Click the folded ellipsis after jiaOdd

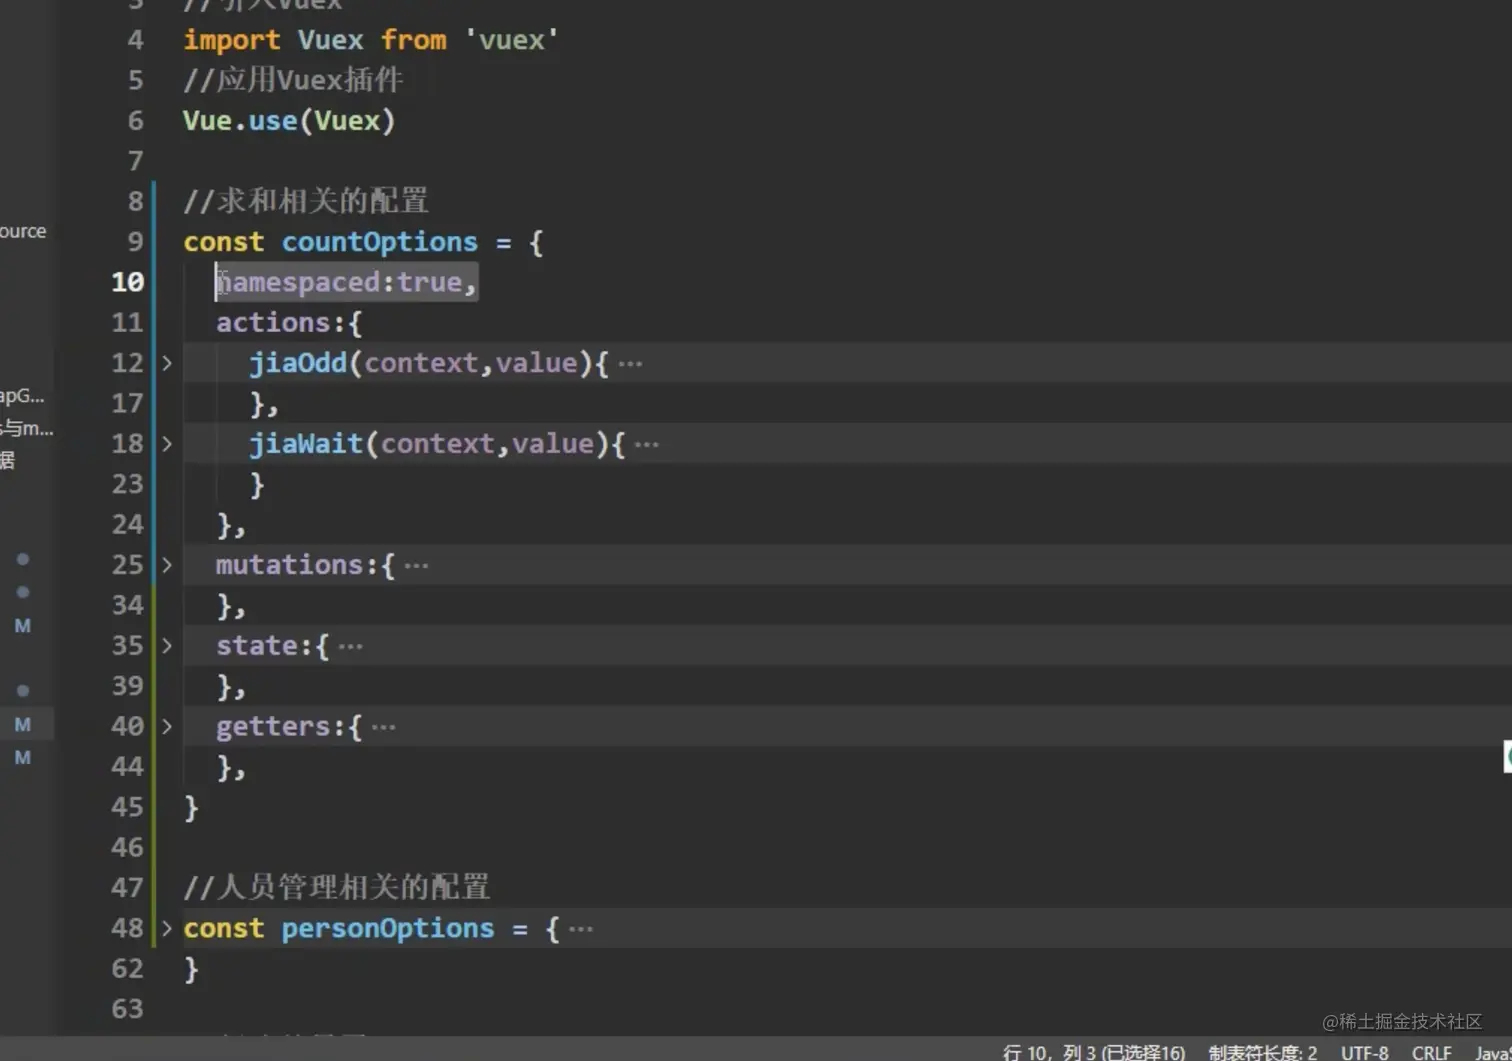630,364
